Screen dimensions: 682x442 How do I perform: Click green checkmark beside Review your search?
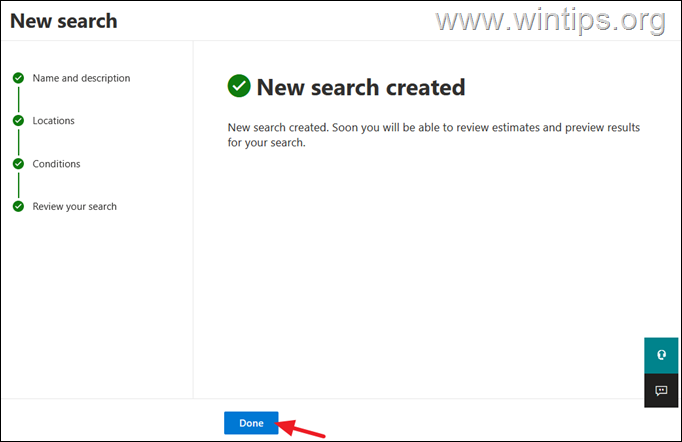tap(18, 206)
